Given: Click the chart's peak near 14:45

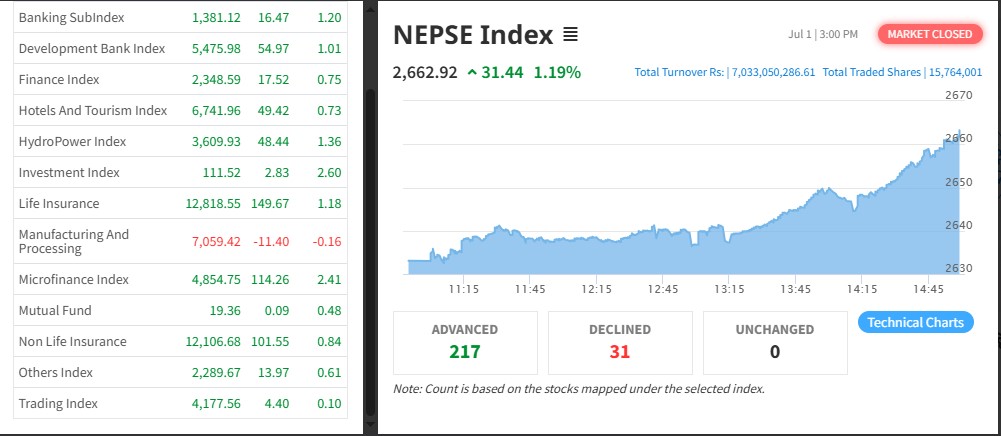Looking at the screenshot, I should pos(960,132).
